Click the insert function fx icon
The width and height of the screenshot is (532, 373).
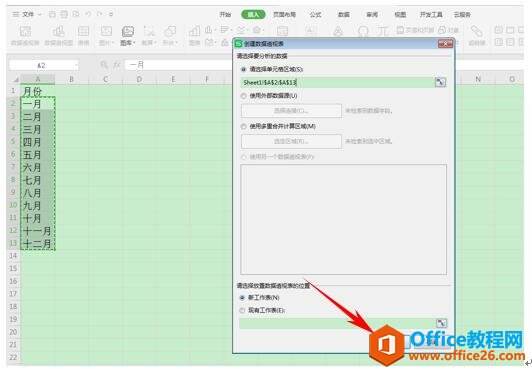click(x=116, y=65)
